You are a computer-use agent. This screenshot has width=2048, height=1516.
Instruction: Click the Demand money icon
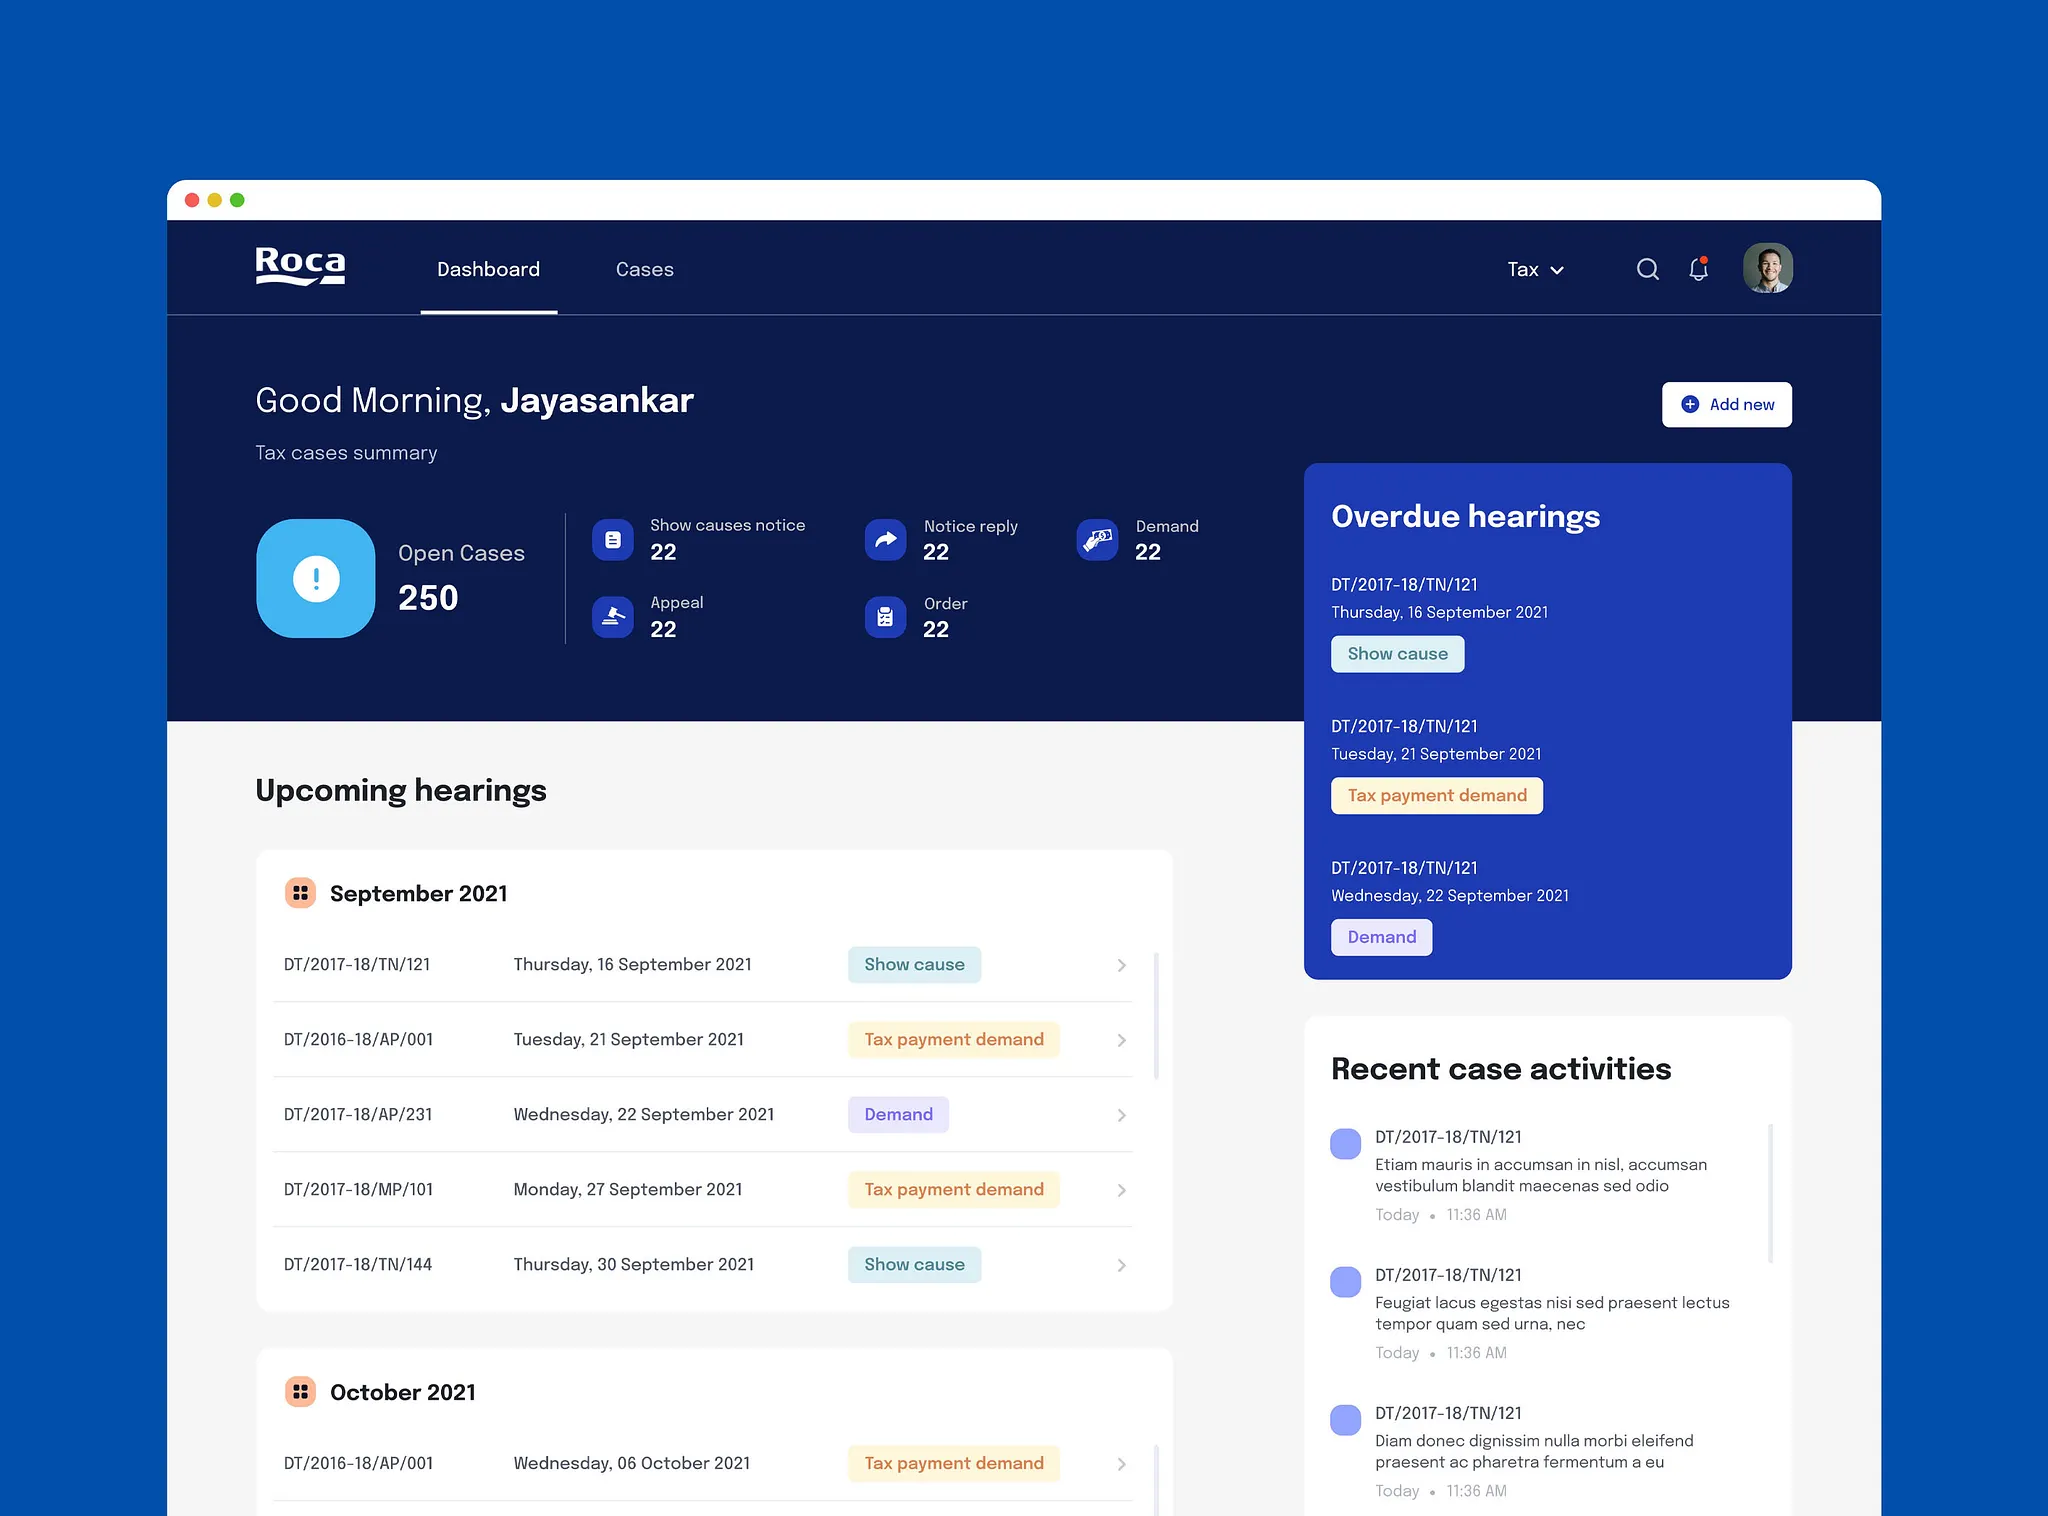tap(1097, 540)
